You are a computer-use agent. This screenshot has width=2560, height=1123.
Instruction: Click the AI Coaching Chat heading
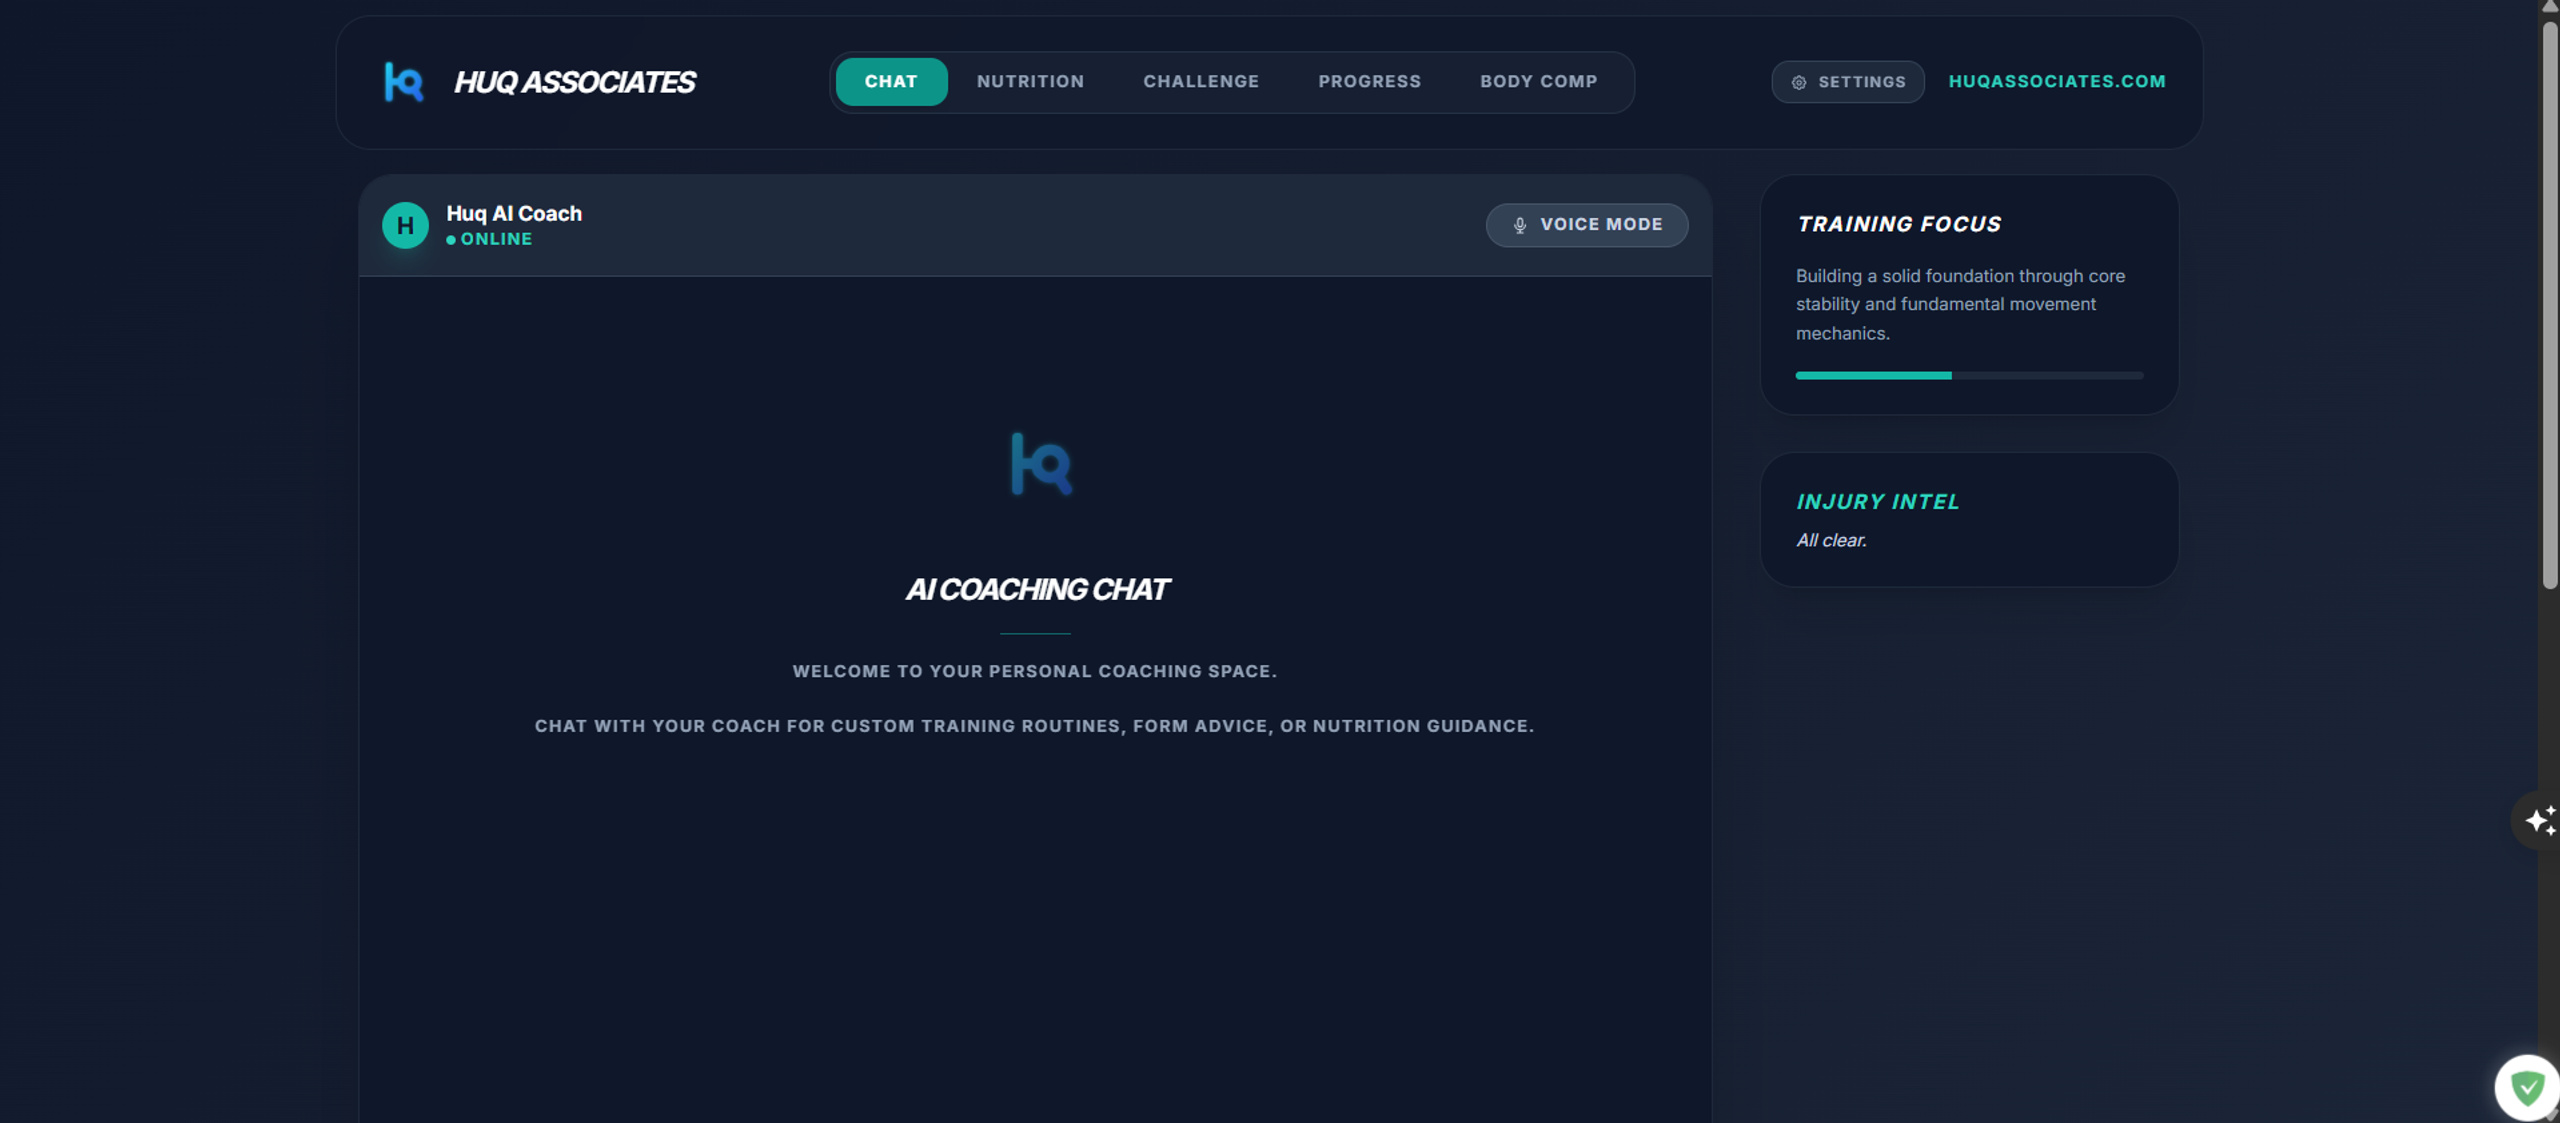click(1036, 590)
